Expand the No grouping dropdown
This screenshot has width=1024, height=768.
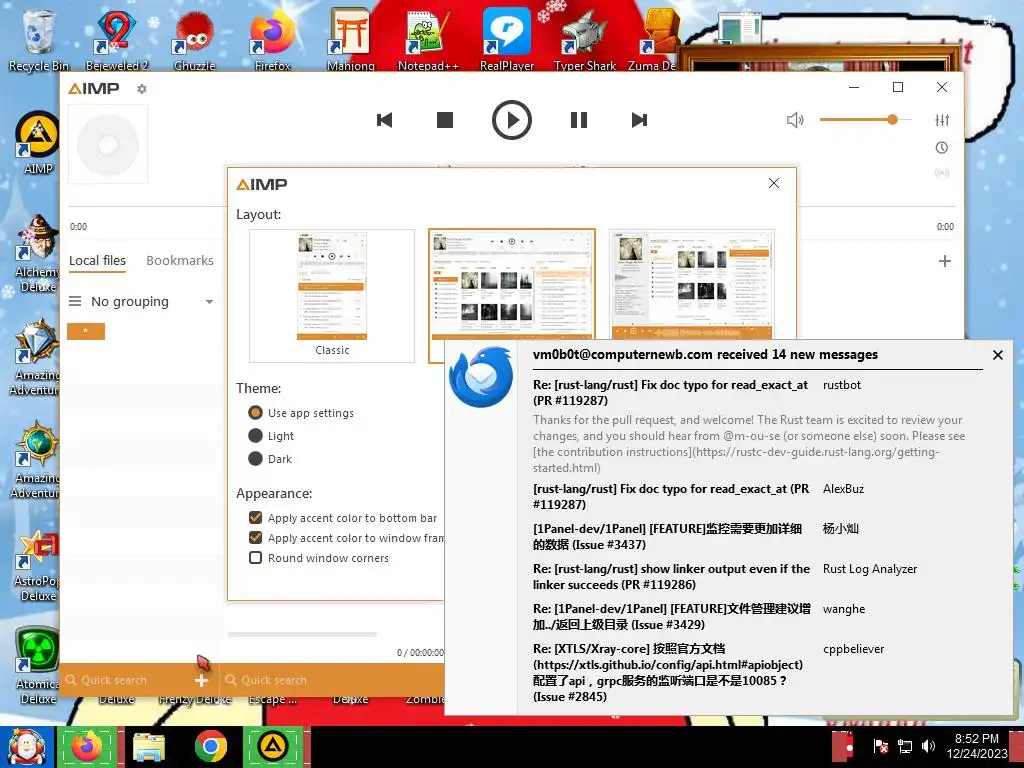coord(210,302)
